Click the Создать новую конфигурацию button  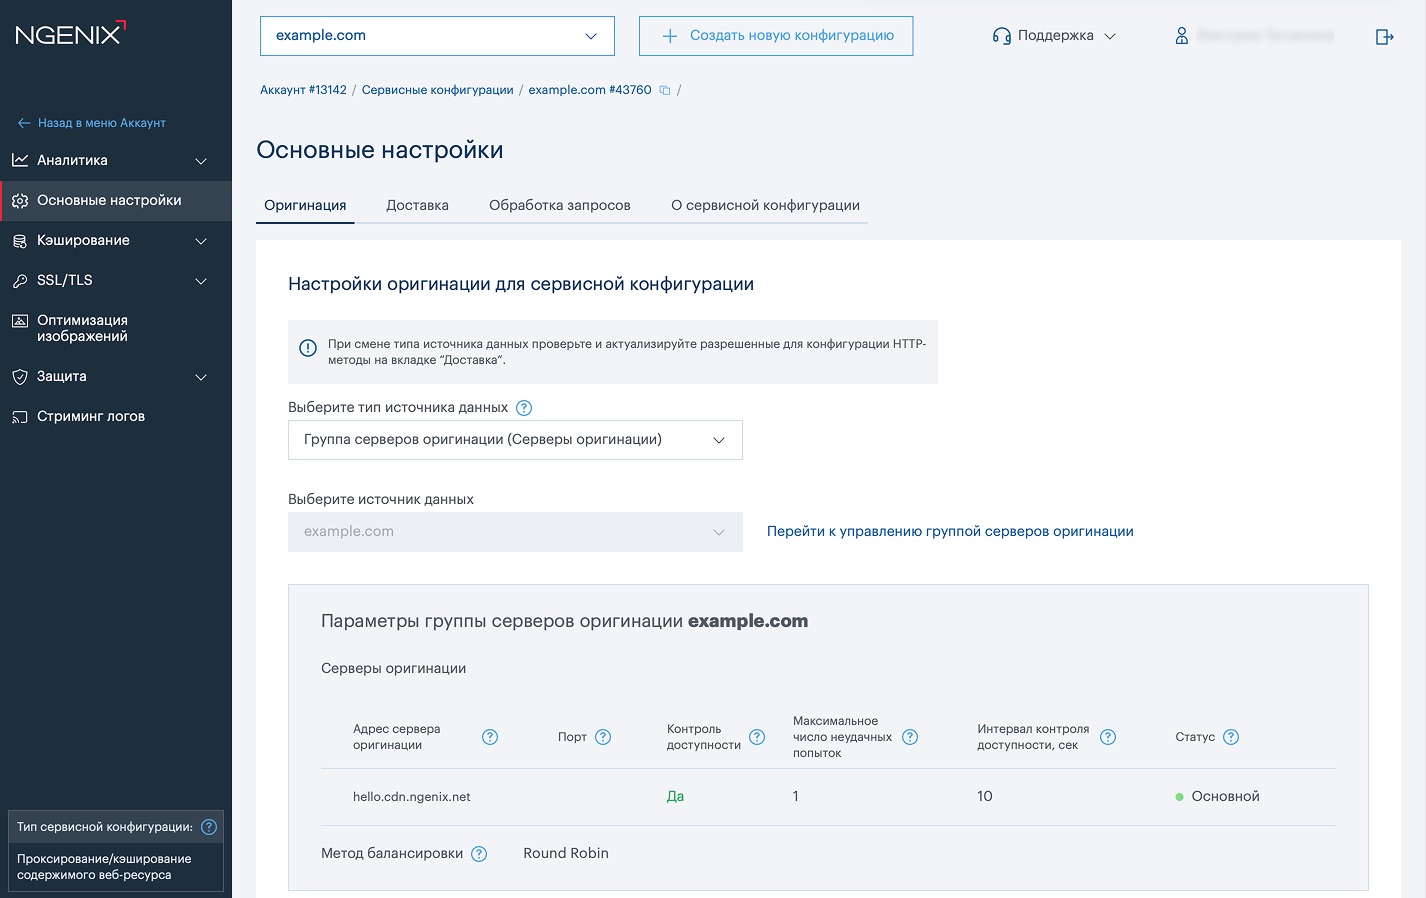coord(776,36)
